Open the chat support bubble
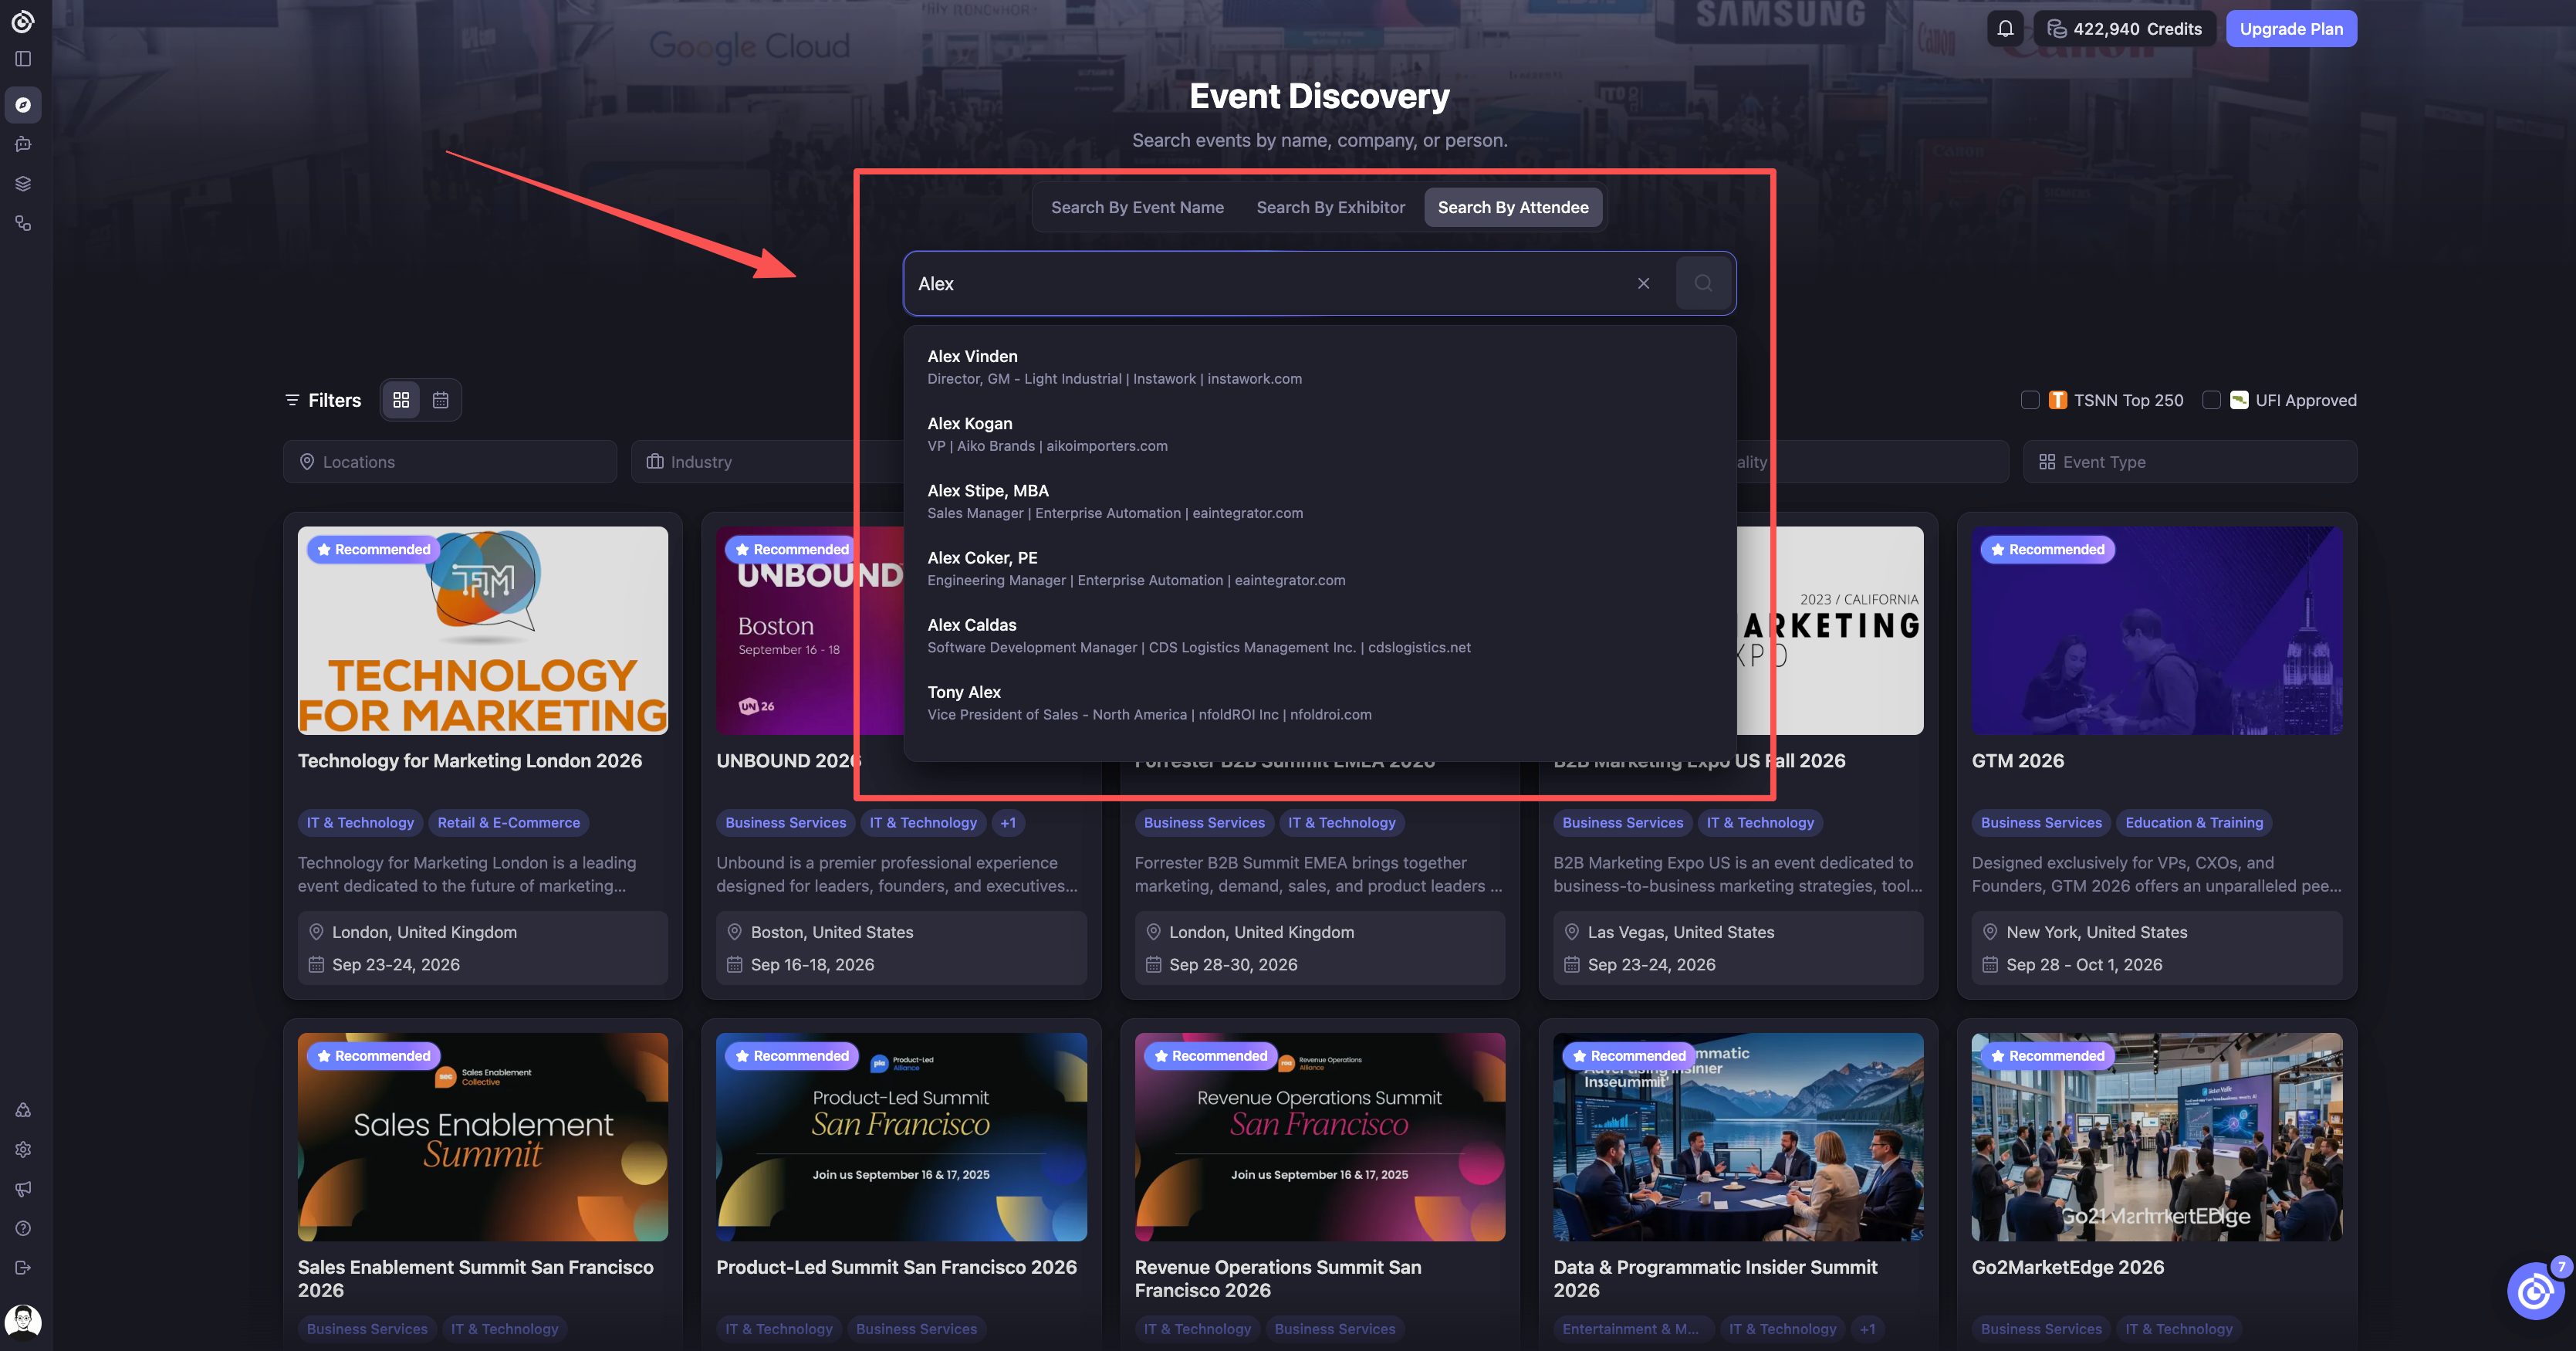This screenshot has height=1351, width=2576. coord(2535,1292)
